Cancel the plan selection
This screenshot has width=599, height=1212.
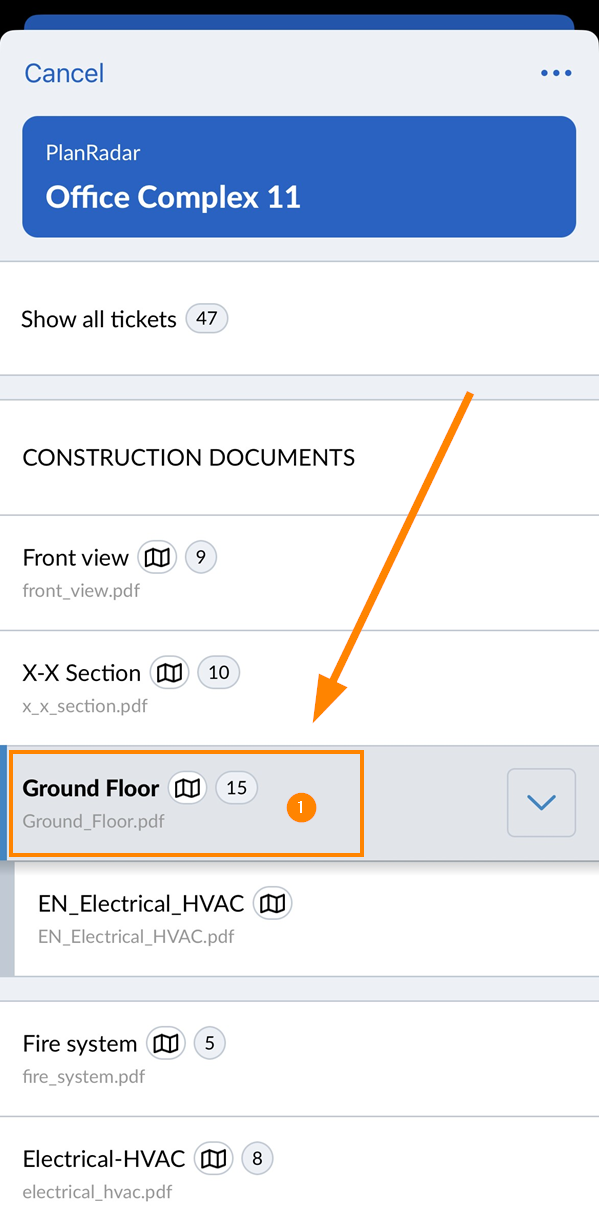(x=64, y=73)
